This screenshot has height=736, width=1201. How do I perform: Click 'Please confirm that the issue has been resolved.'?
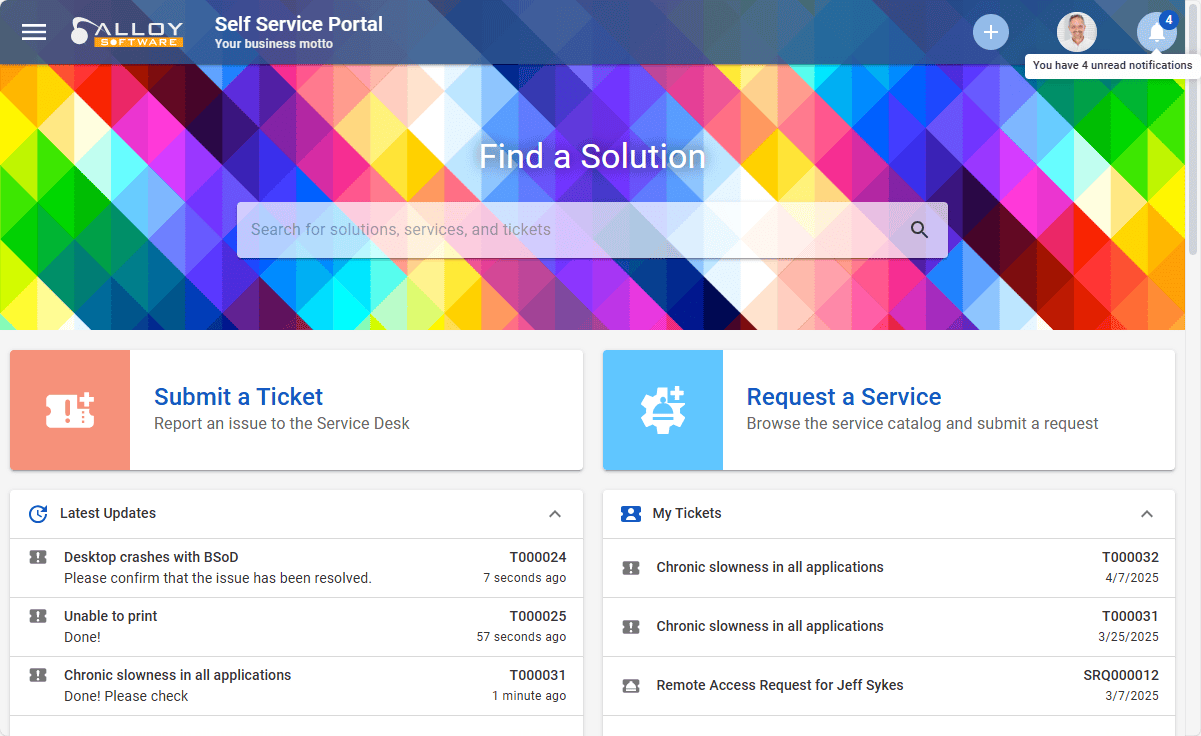coord(218,578)
